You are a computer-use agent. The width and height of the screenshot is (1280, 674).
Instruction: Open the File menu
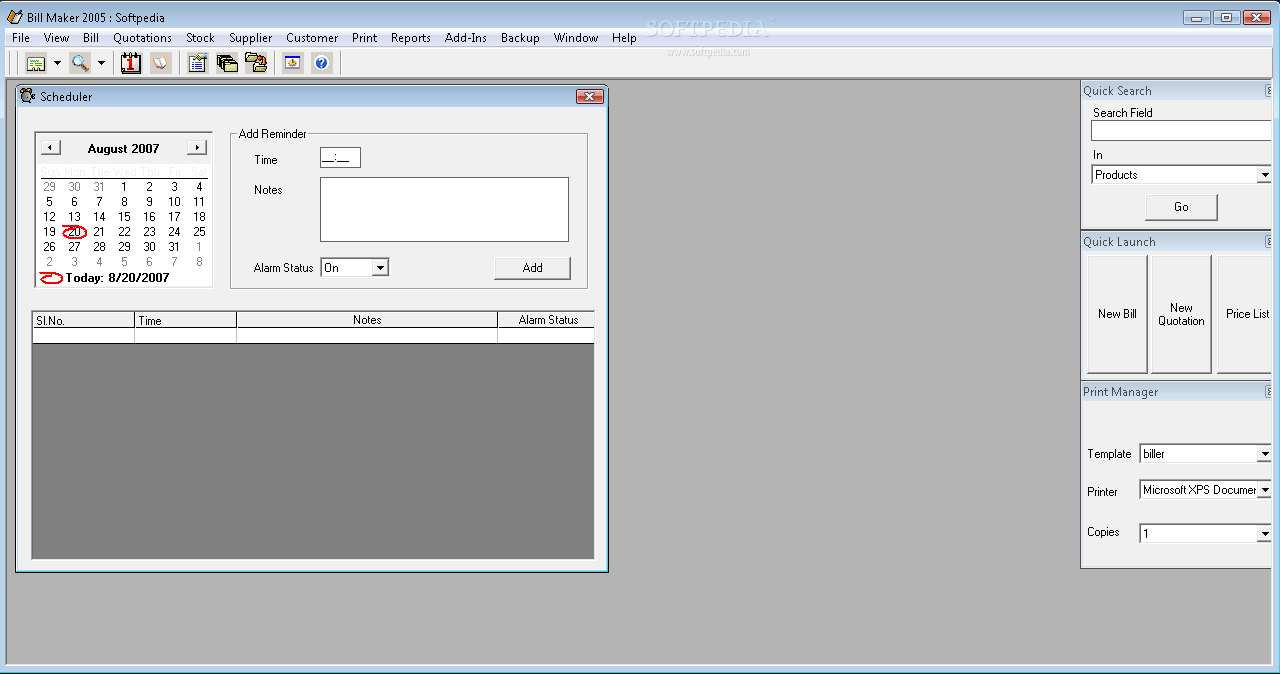(21, 38)
